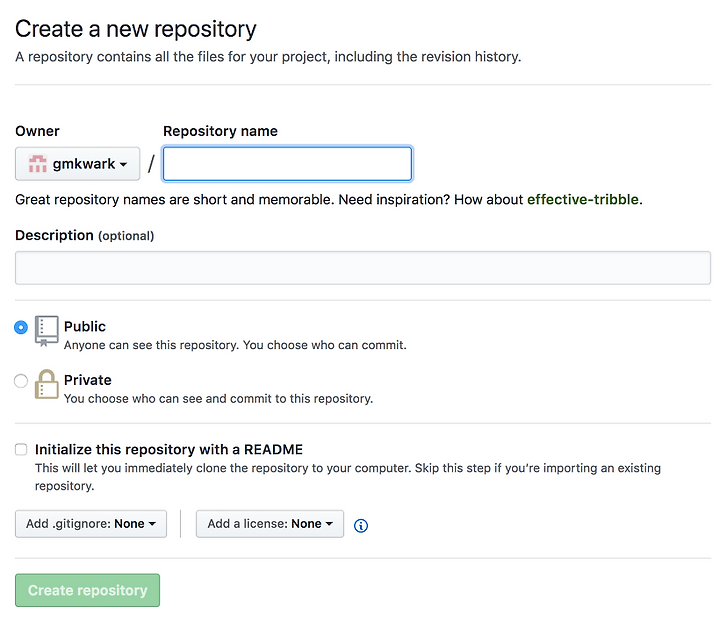Click the public repository book icon
This screenshot has height=628, width=720.
coord(46,331)
